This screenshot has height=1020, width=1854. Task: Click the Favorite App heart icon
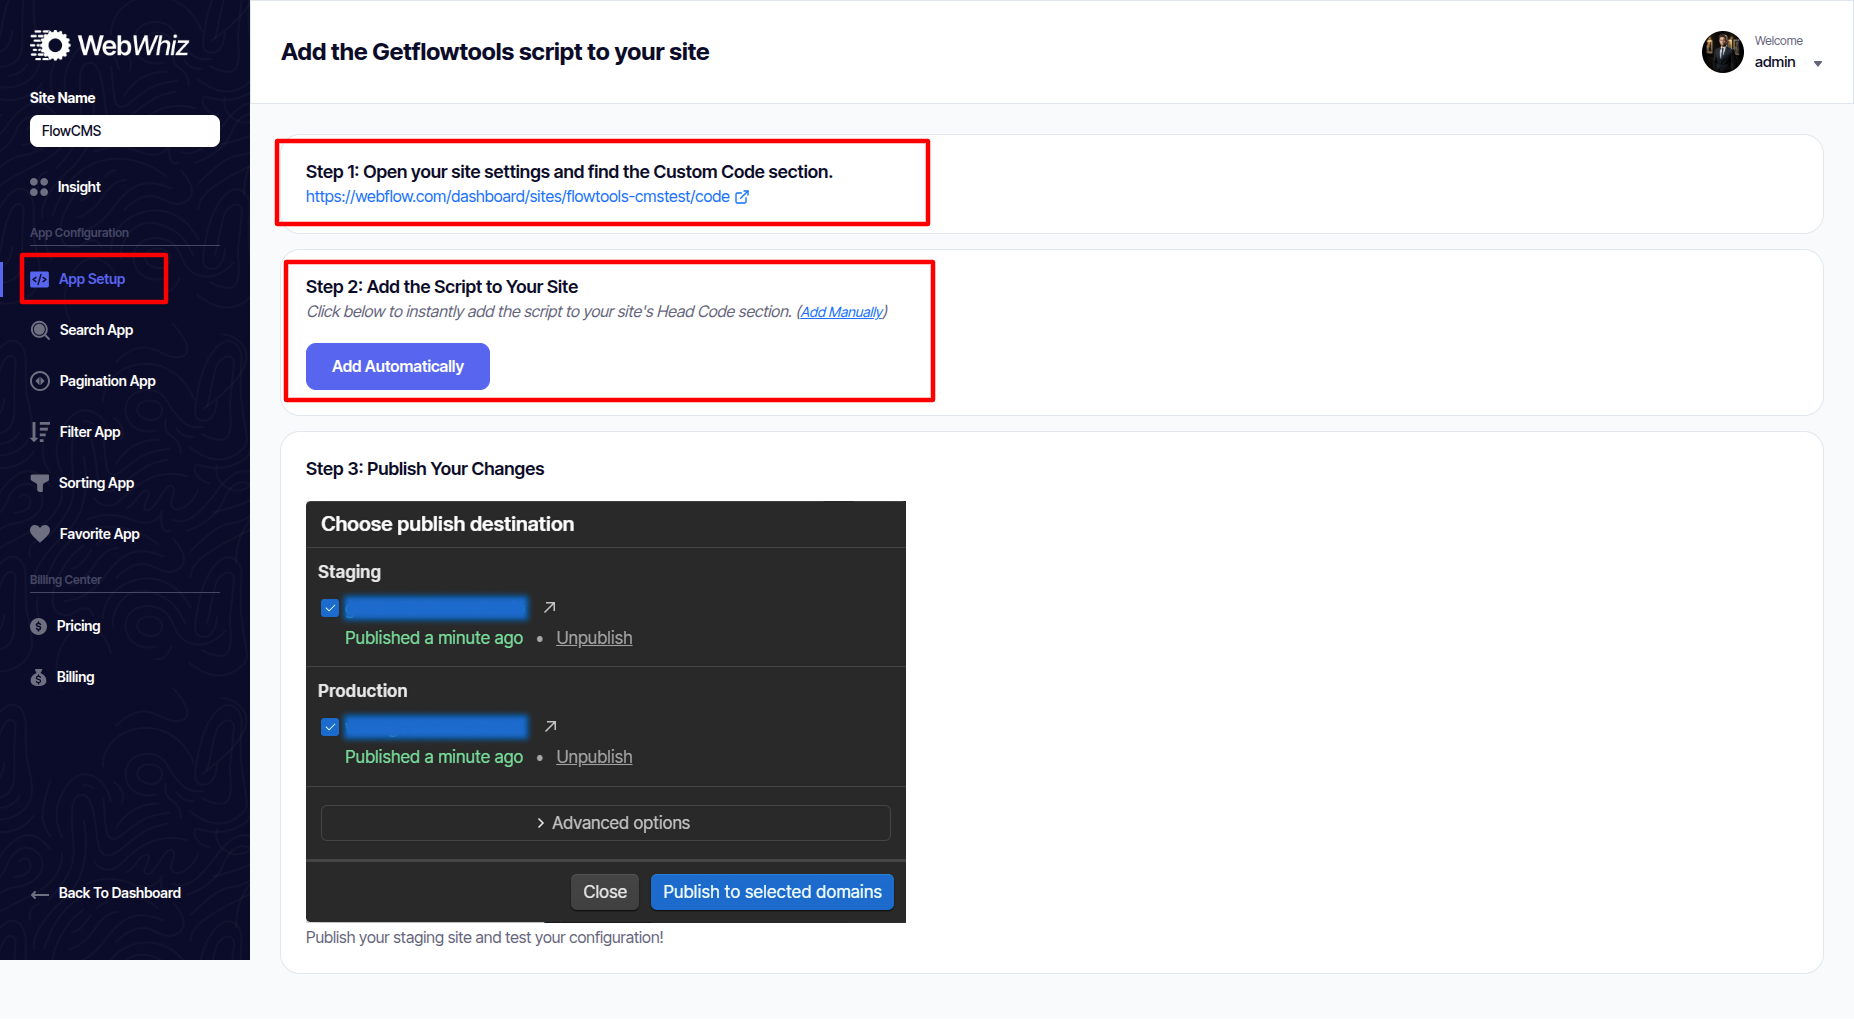pos(40,534)
